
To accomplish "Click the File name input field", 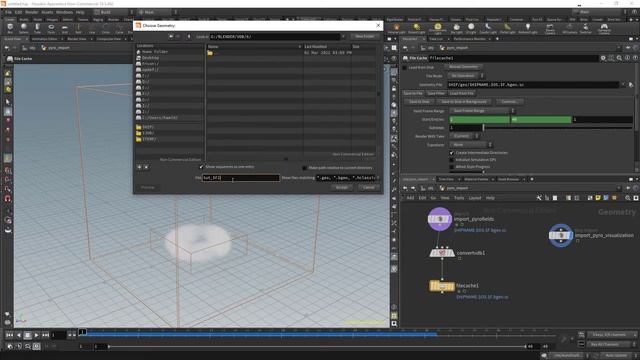I will pos(241,178).
